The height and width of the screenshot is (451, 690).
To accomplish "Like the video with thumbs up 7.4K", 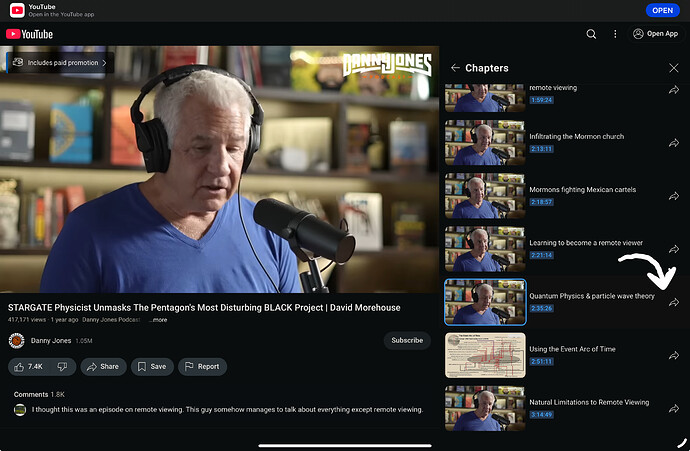I will (x=28, y=367).
